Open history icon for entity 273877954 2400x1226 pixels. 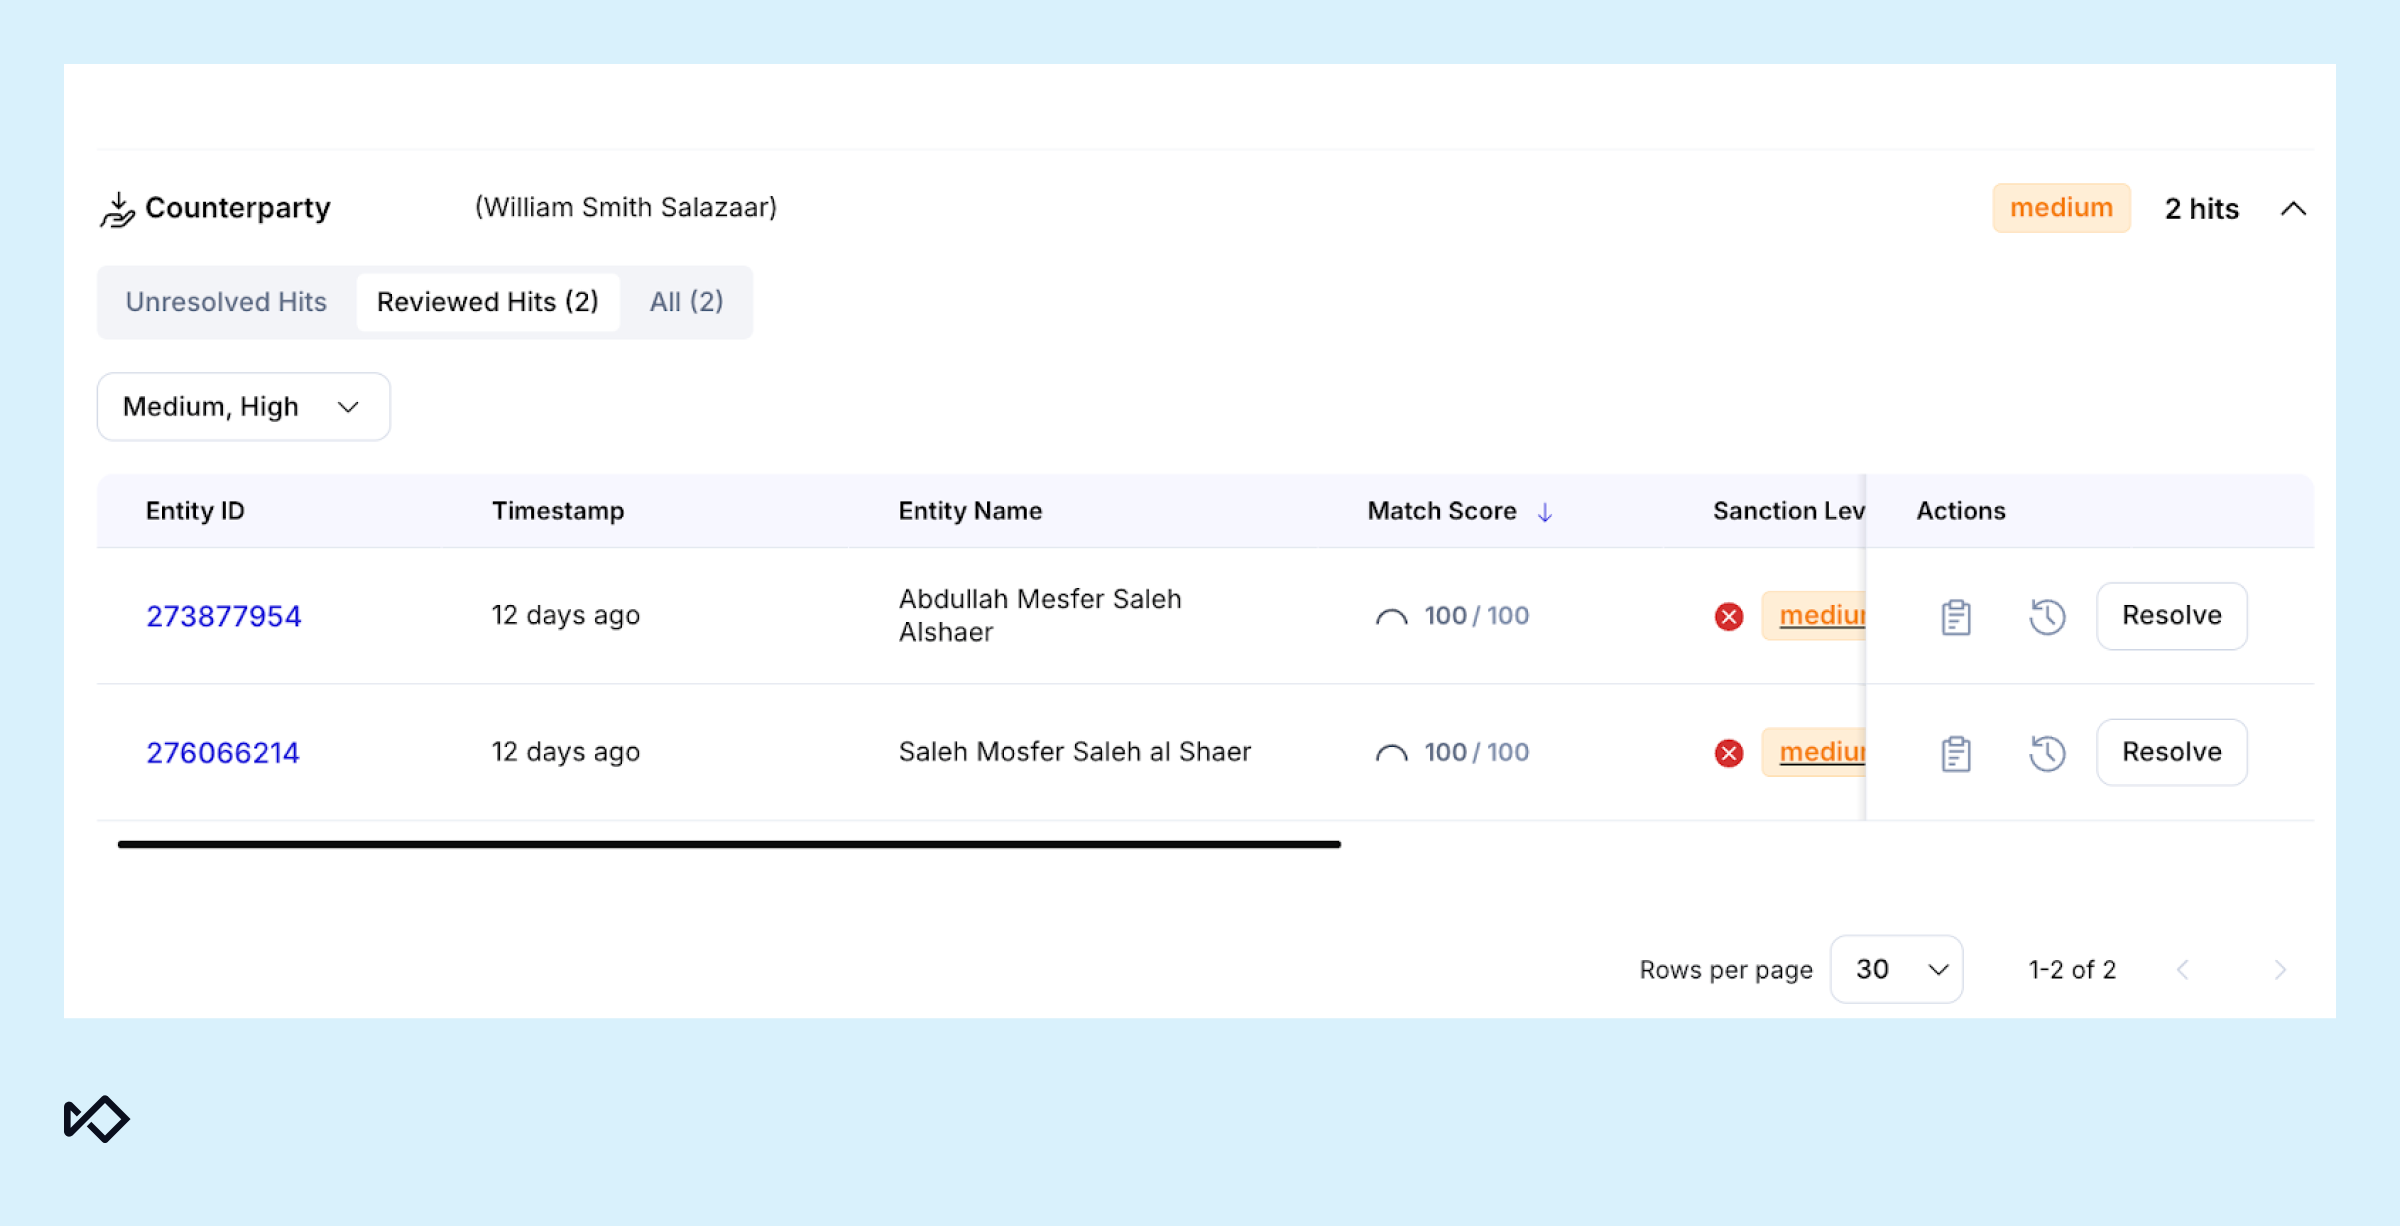2047,617
